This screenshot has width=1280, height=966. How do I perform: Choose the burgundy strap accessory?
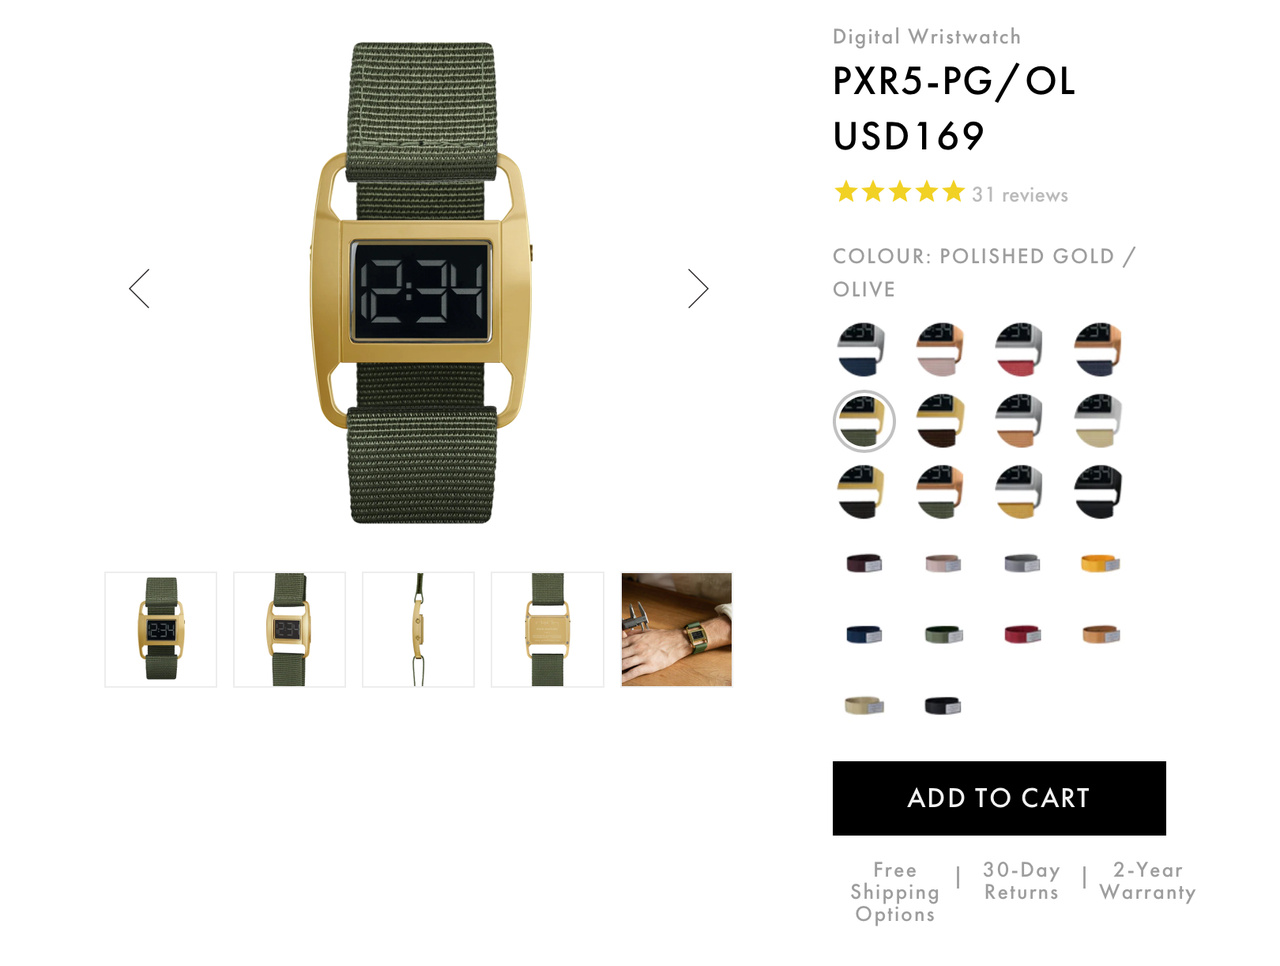(x=864, y=564)
